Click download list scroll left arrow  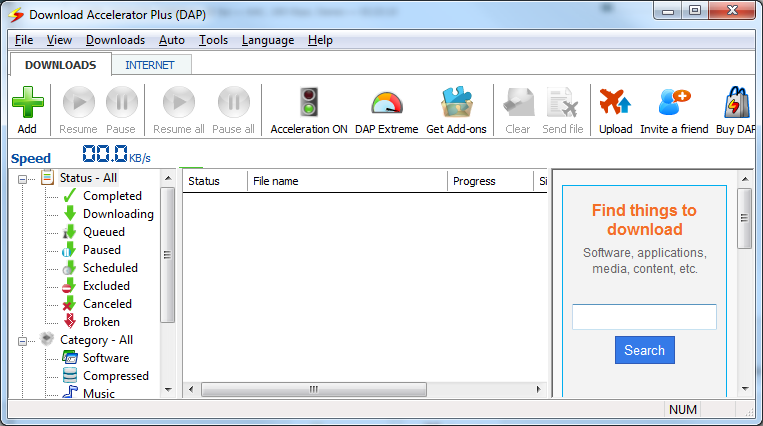coord(191,389)
